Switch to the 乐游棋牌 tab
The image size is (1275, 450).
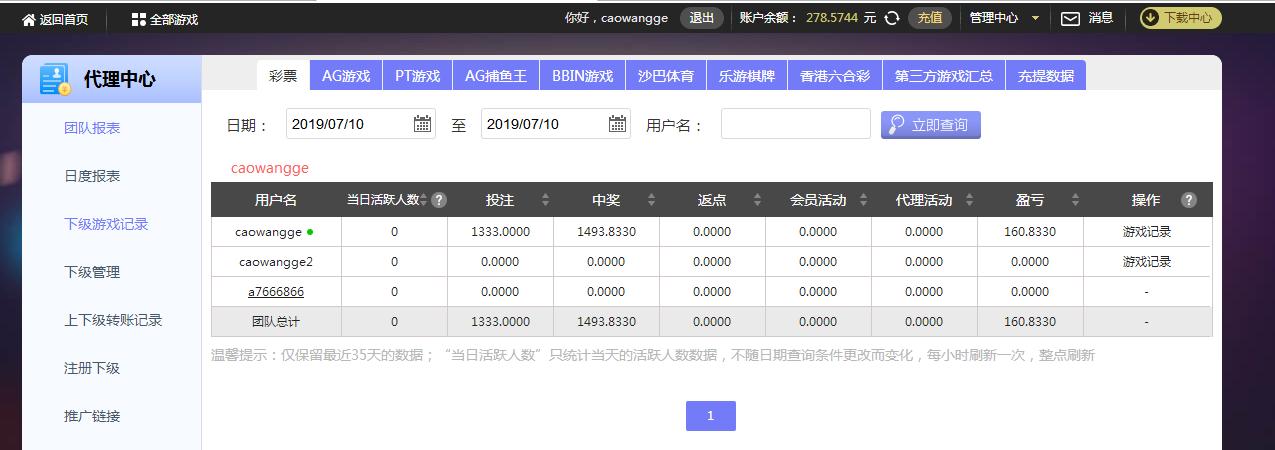[x=746, y=75]
